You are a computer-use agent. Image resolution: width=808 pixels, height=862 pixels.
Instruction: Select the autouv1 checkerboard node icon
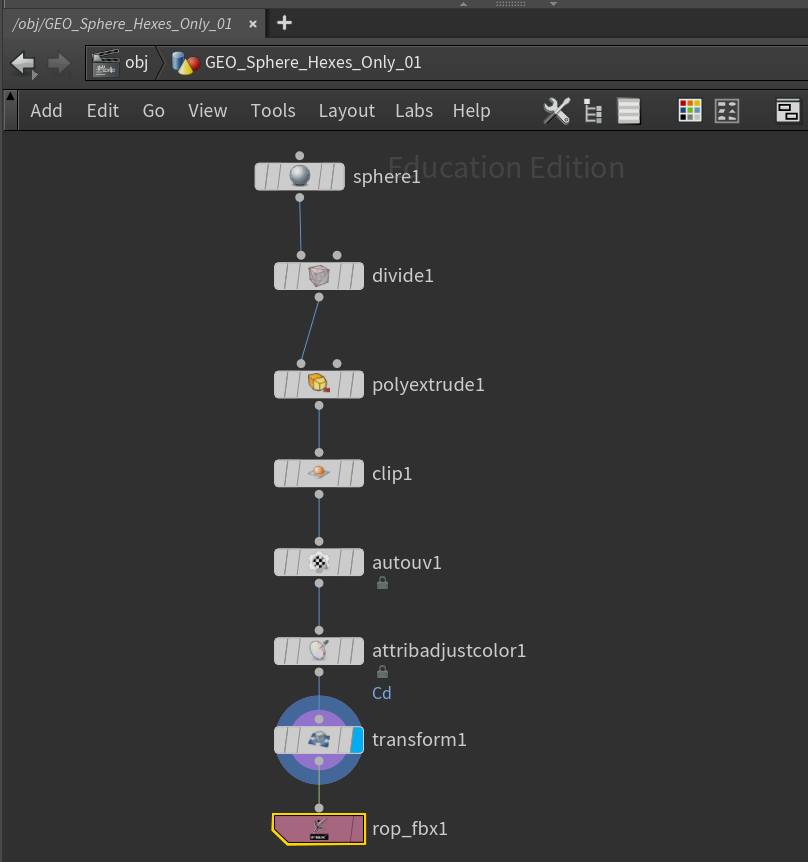(x=319, y=562)
